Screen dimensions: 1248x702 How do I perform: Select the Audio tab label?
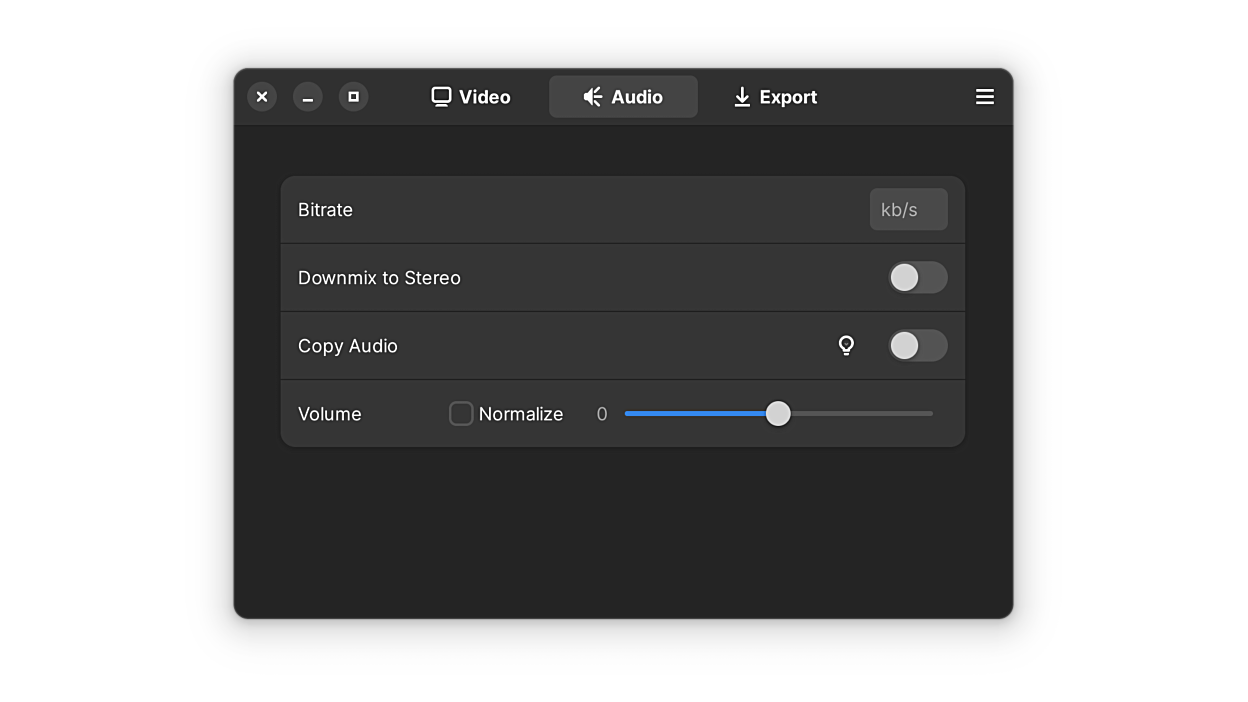point(637,97)
